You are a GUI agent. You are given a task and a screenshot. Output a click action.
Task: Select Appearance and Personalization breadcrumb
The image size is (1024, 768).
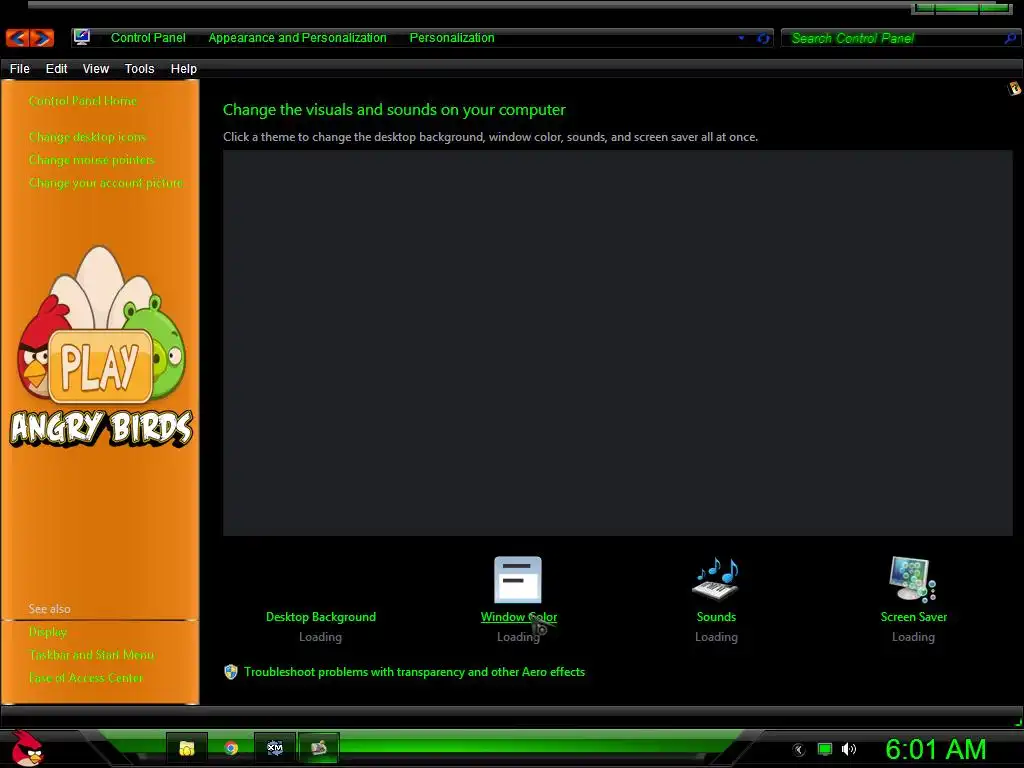(297, 38)
